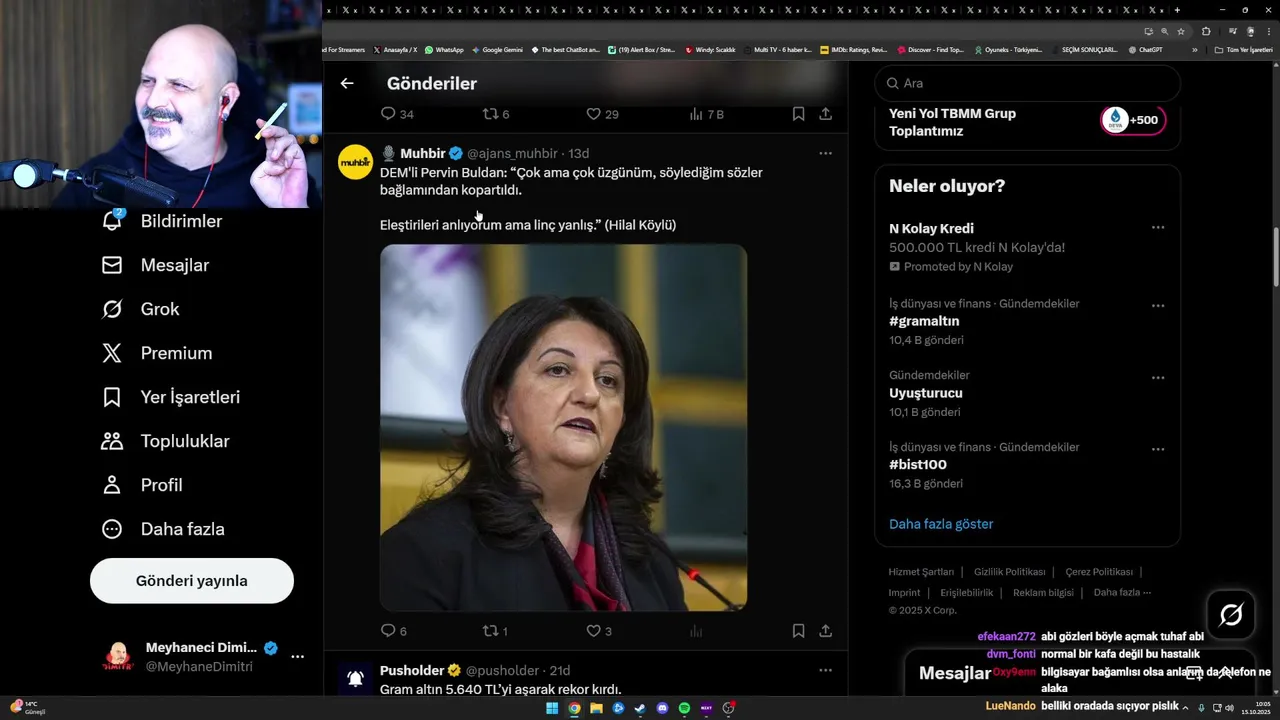
Task: Show more bookmarks chevron
Action: click(x=1194, y=50)
